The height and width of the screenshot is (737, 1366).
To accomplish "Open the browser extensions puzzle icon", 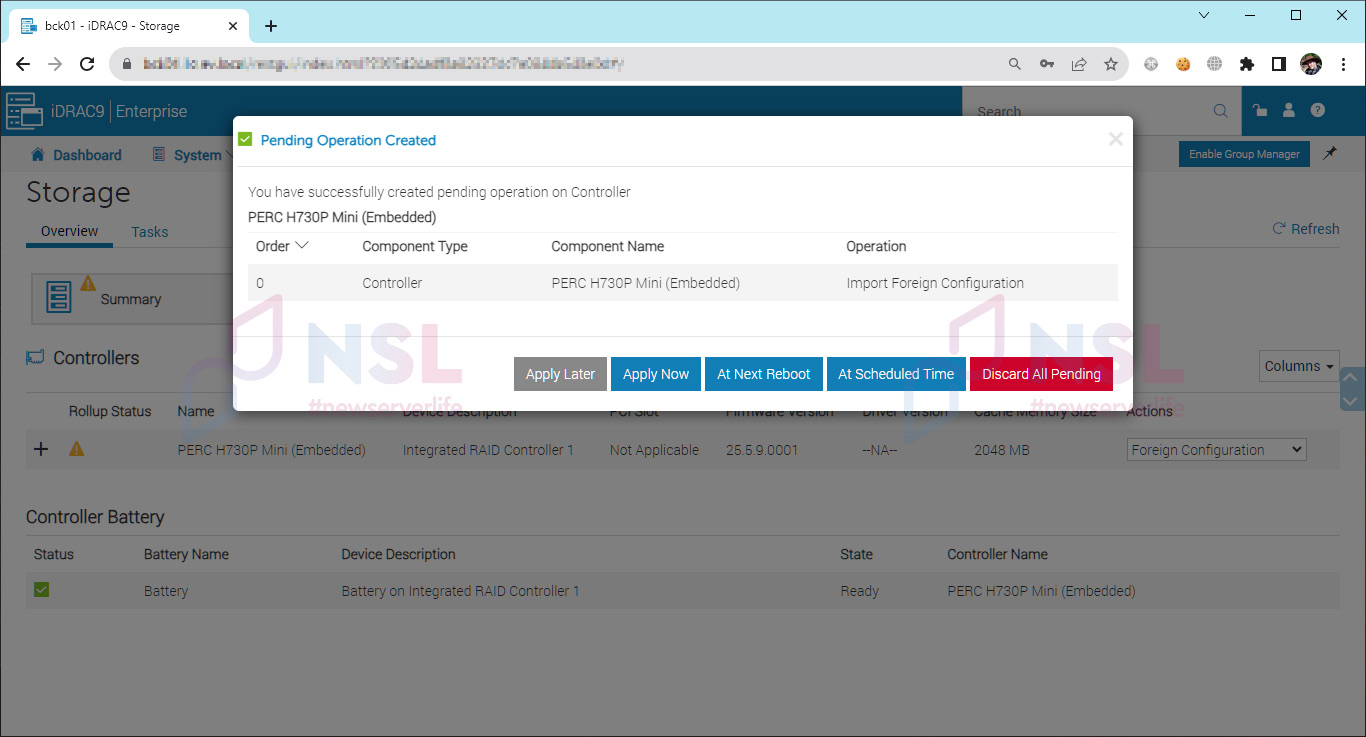I will coord(1246,64).
